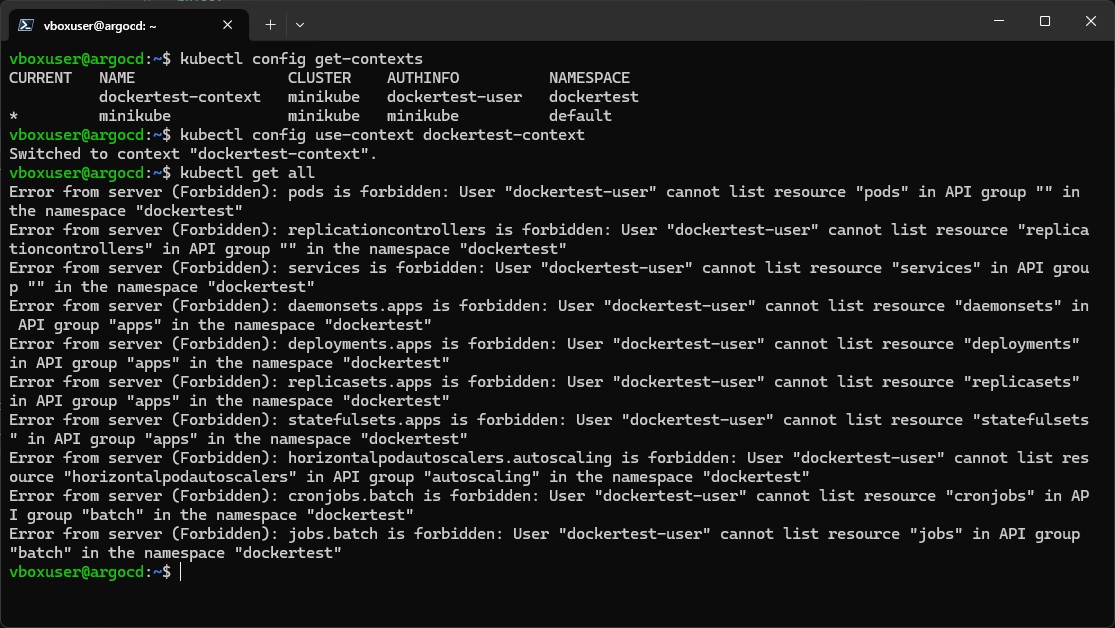Click the CURRENT column header

(x=41, y=78)
